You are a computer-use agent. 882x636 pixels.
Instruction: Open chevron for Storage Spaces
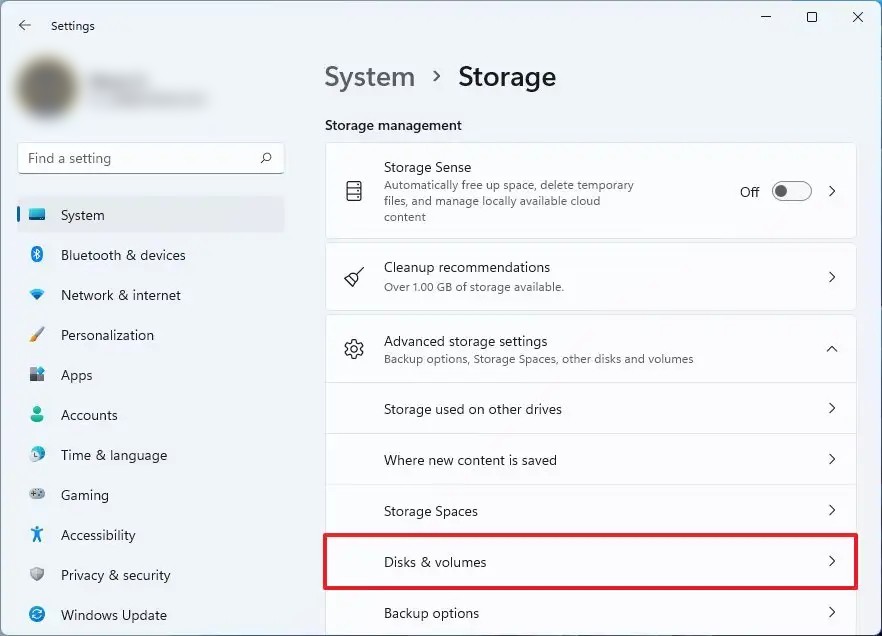832,510
